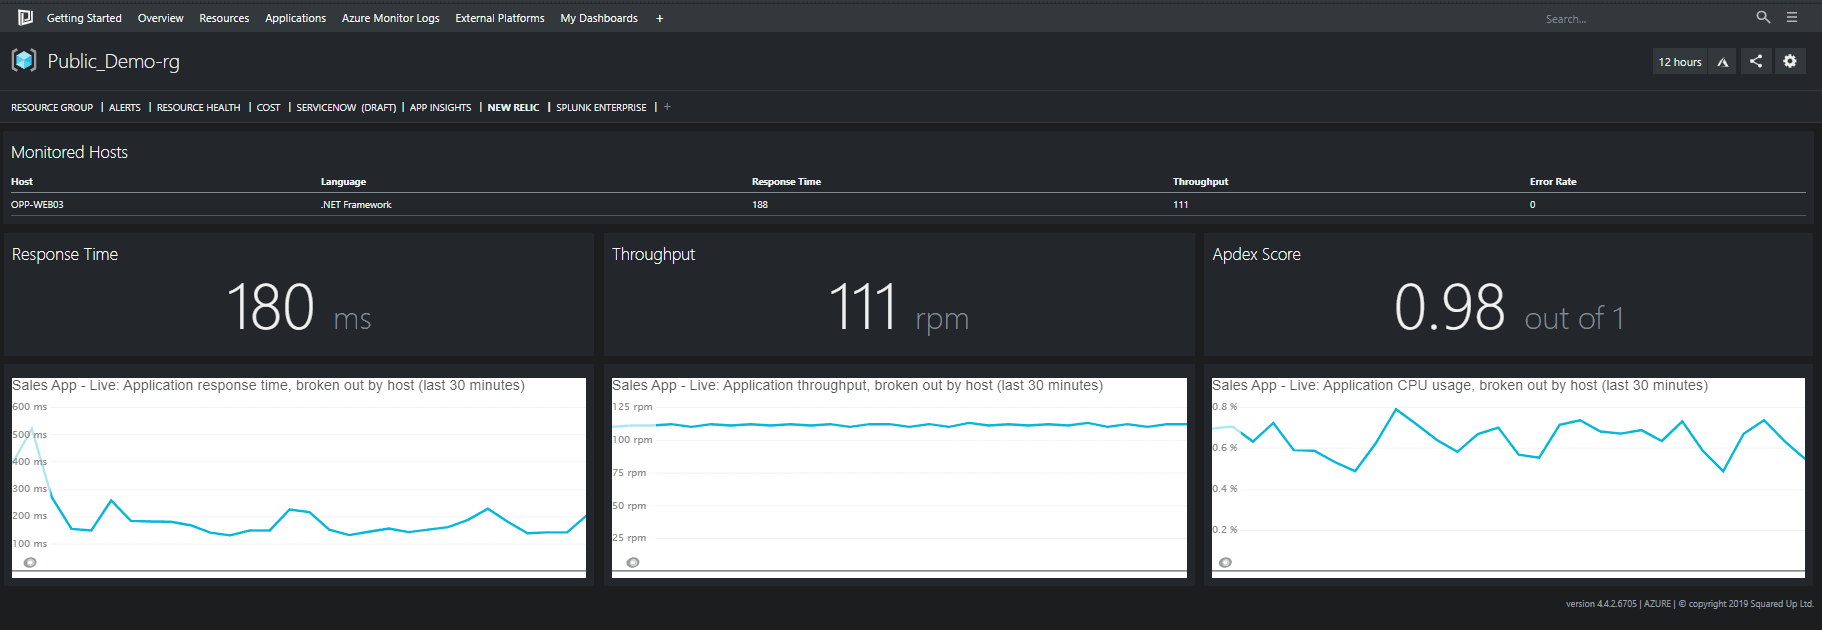Click New Relic logo on throughput chart
This screenshot has height=630, width=1822.
(633, 562)
